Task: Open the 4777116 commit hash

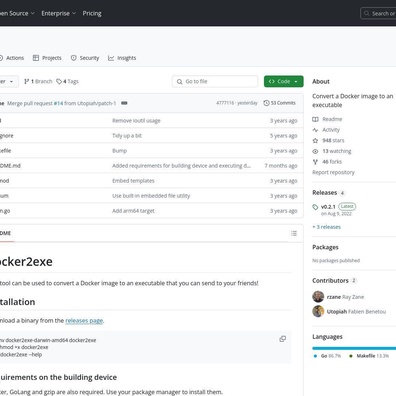Action: point(225,103)
